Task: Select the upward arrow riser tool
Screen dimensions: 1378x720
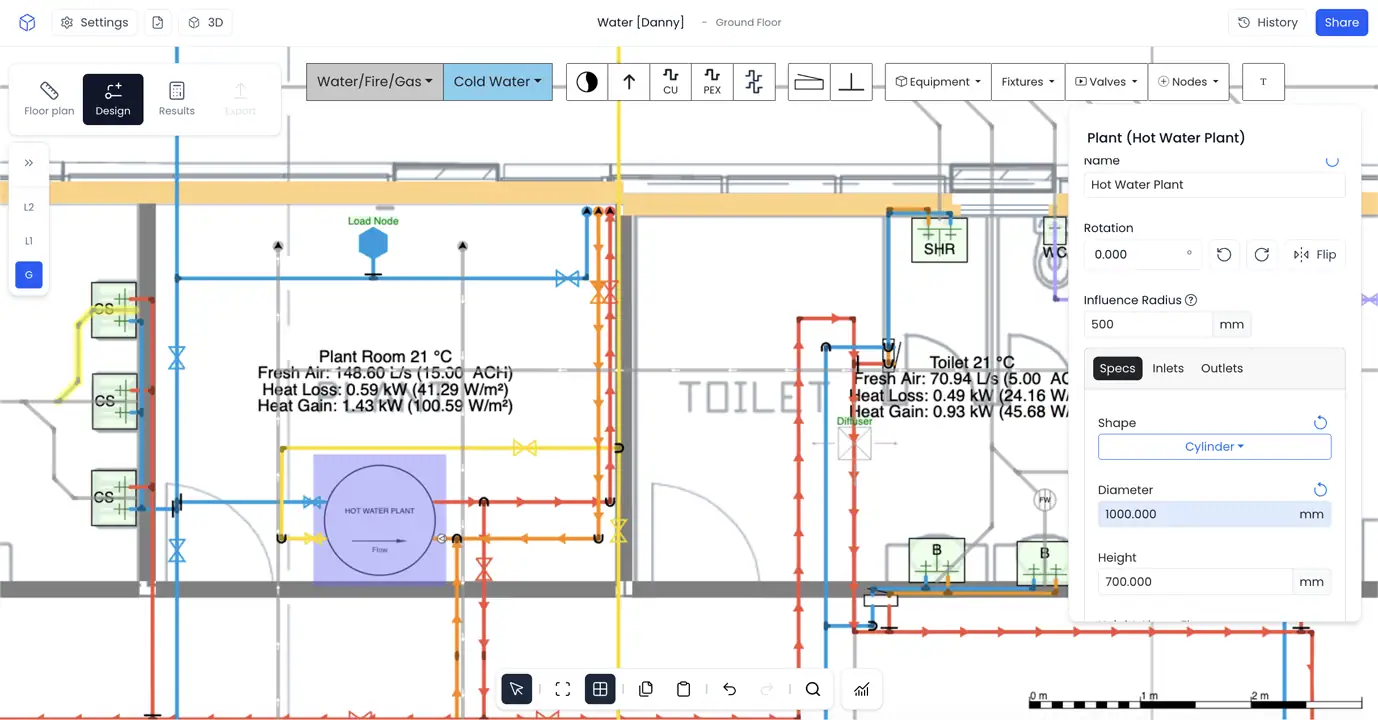Action: pyautogui.click(x=629, y=82)
